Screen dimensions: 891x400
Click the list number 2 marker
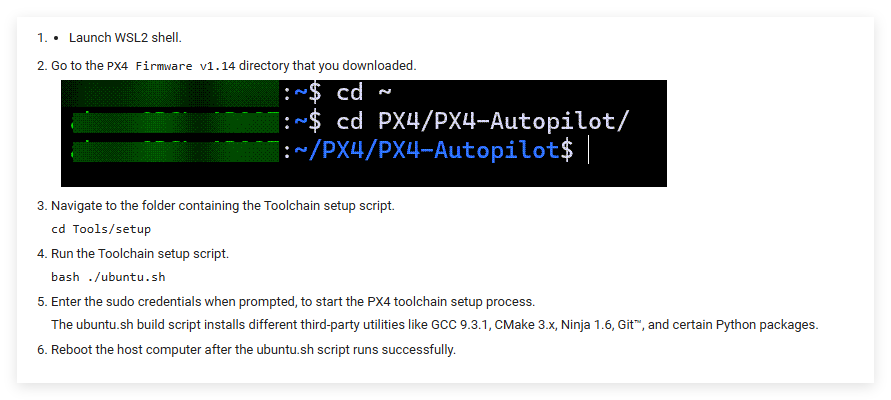tap(42, 66)
